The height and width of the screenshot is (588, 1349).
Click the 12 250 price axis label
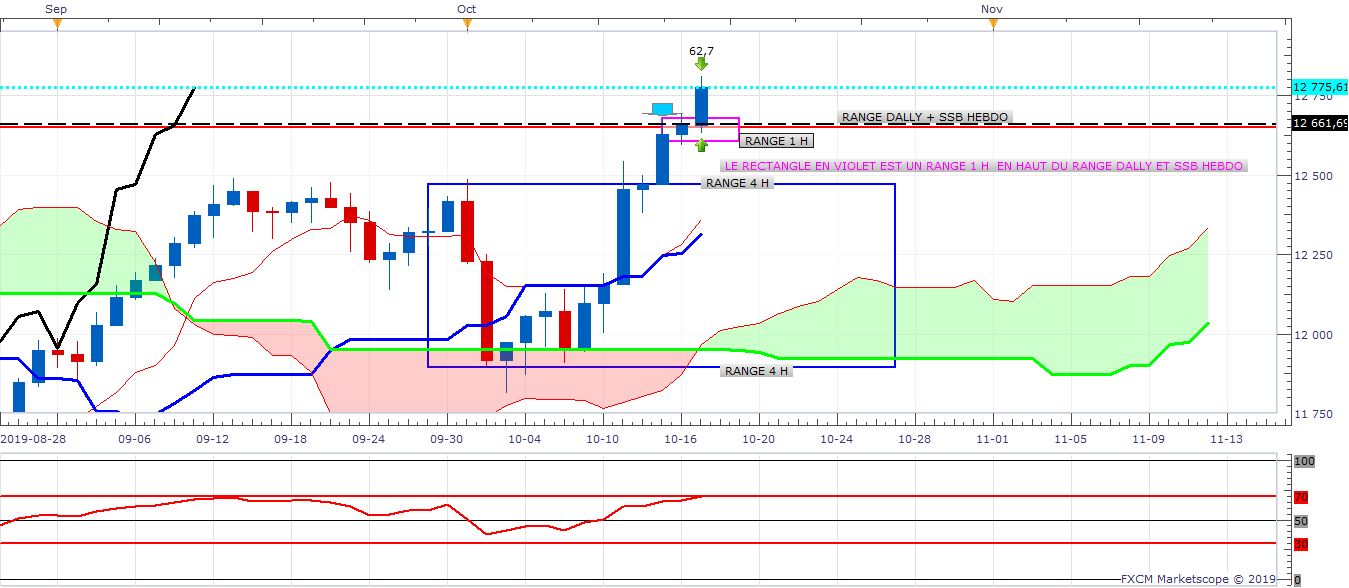1314,255
